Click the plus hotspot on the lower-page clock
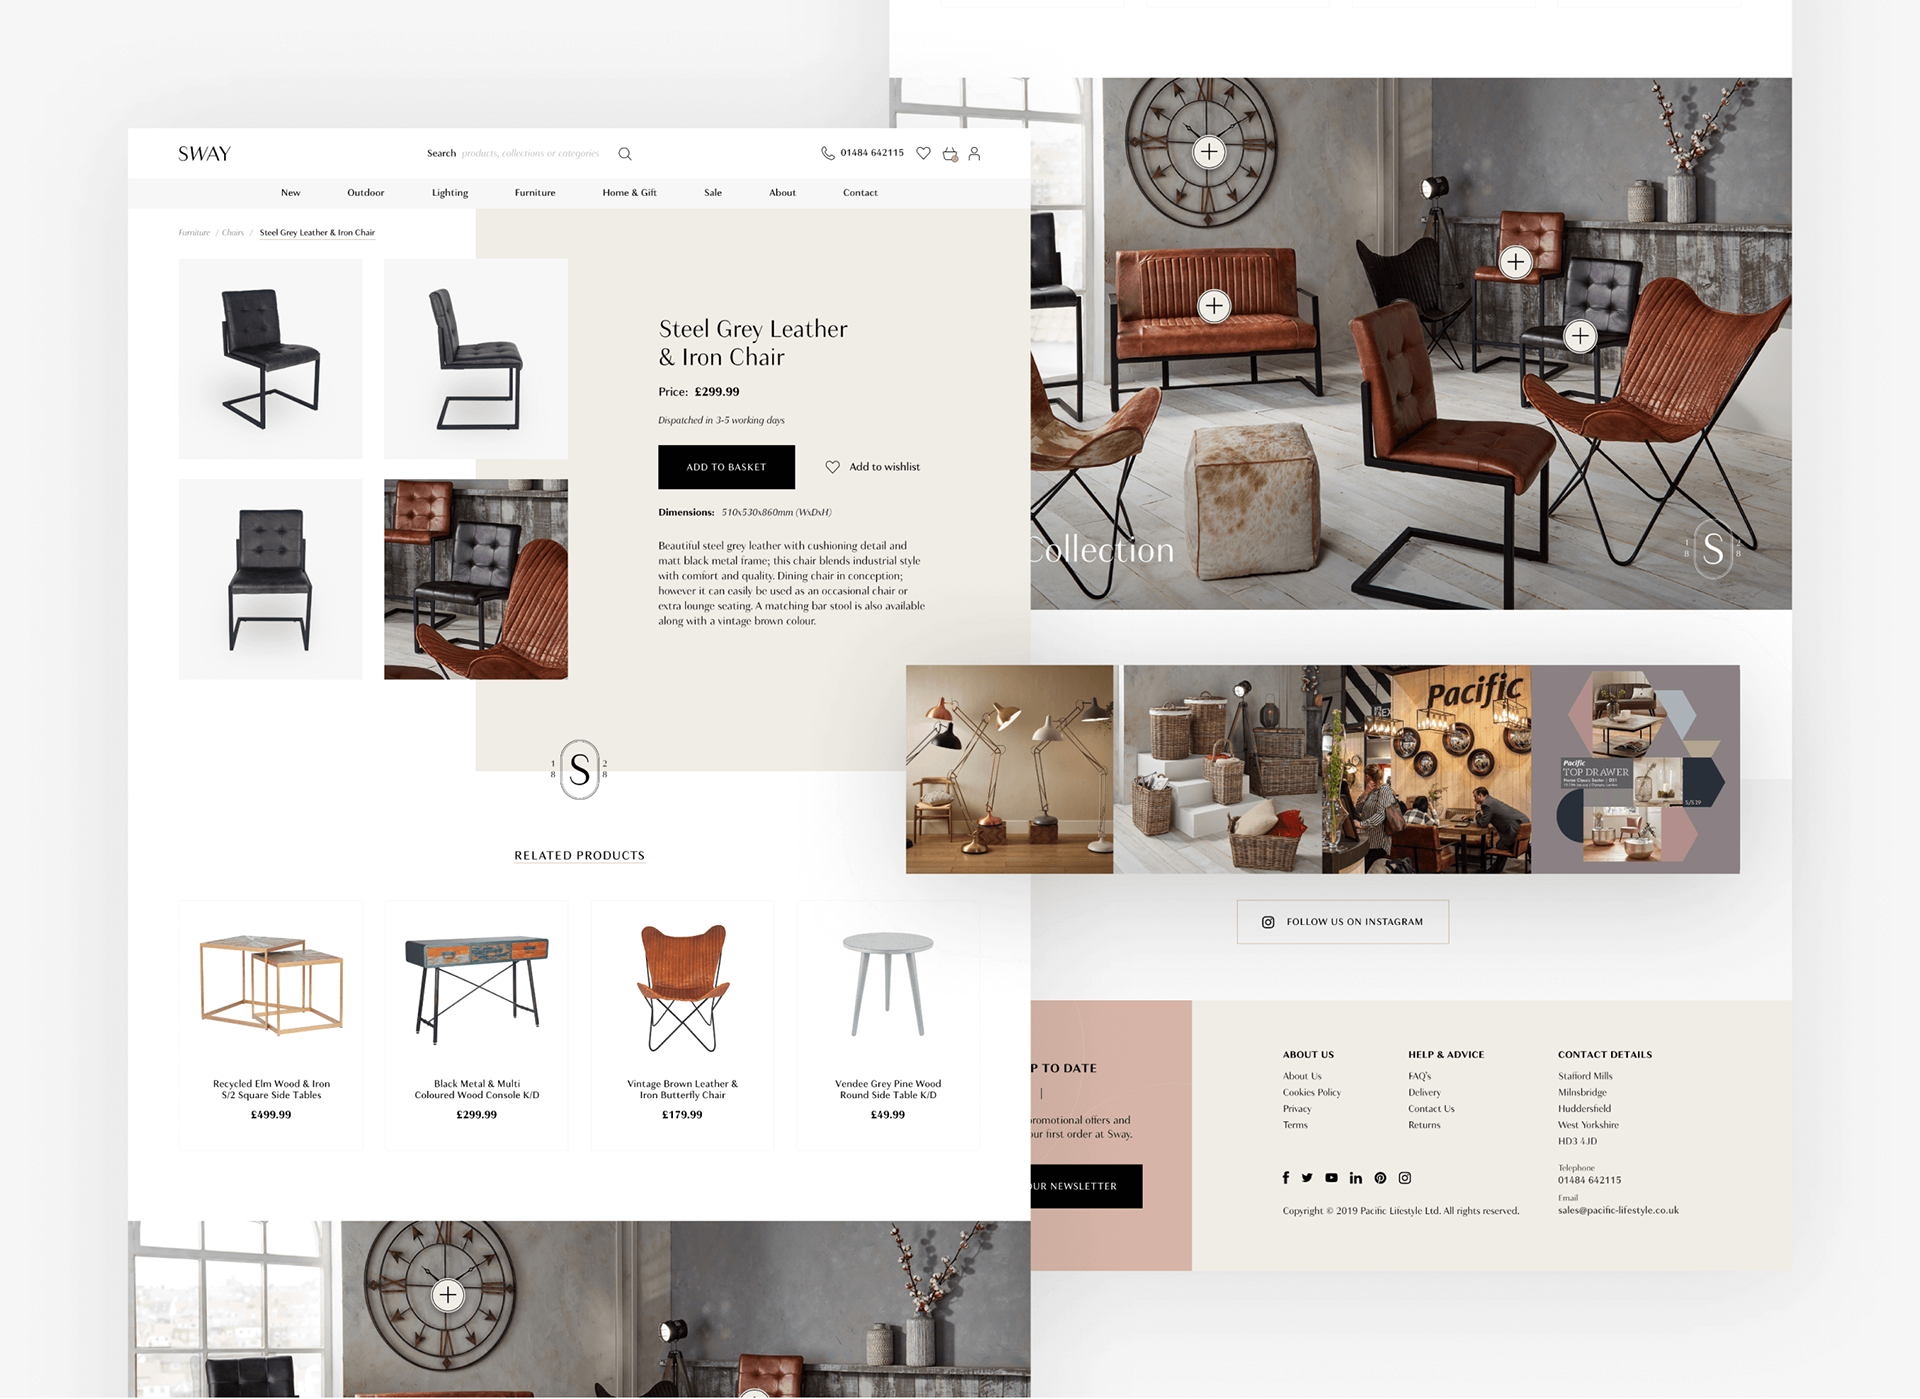 pos(448,1295)
